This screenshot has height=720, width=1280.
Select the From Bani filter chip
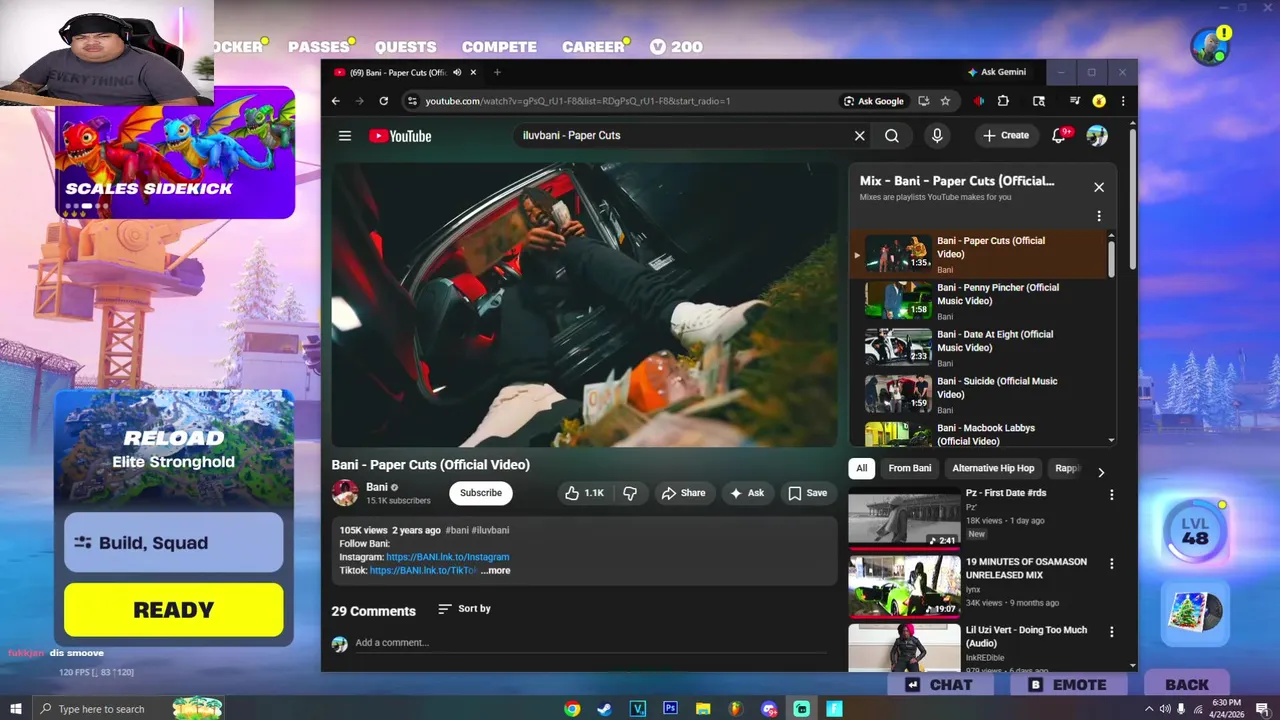[x=910, y=468]
